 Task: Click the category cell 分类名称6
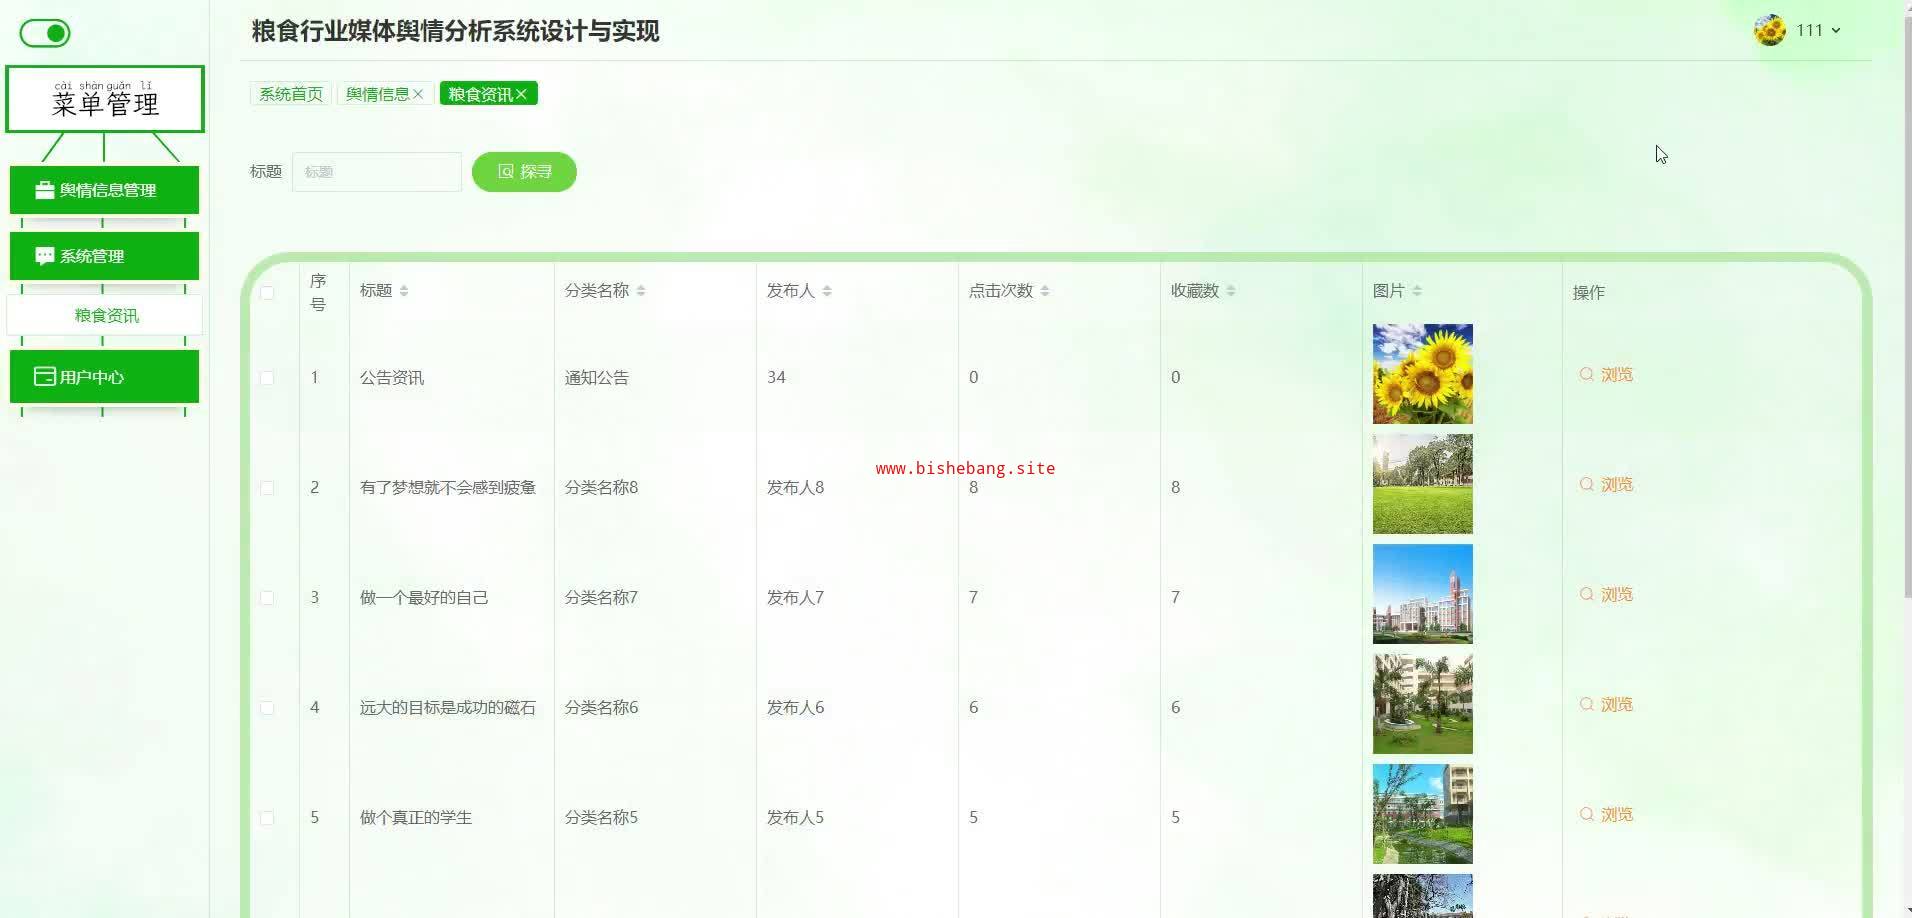601,708
